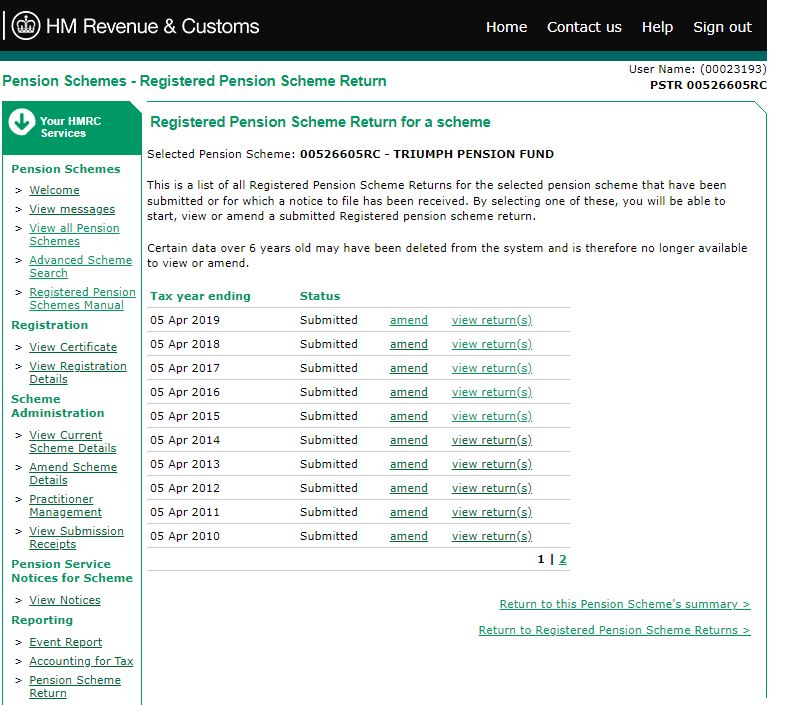The image size is (791, 705).
Task: Click the current page number 1
Action: tap(541, 559)
